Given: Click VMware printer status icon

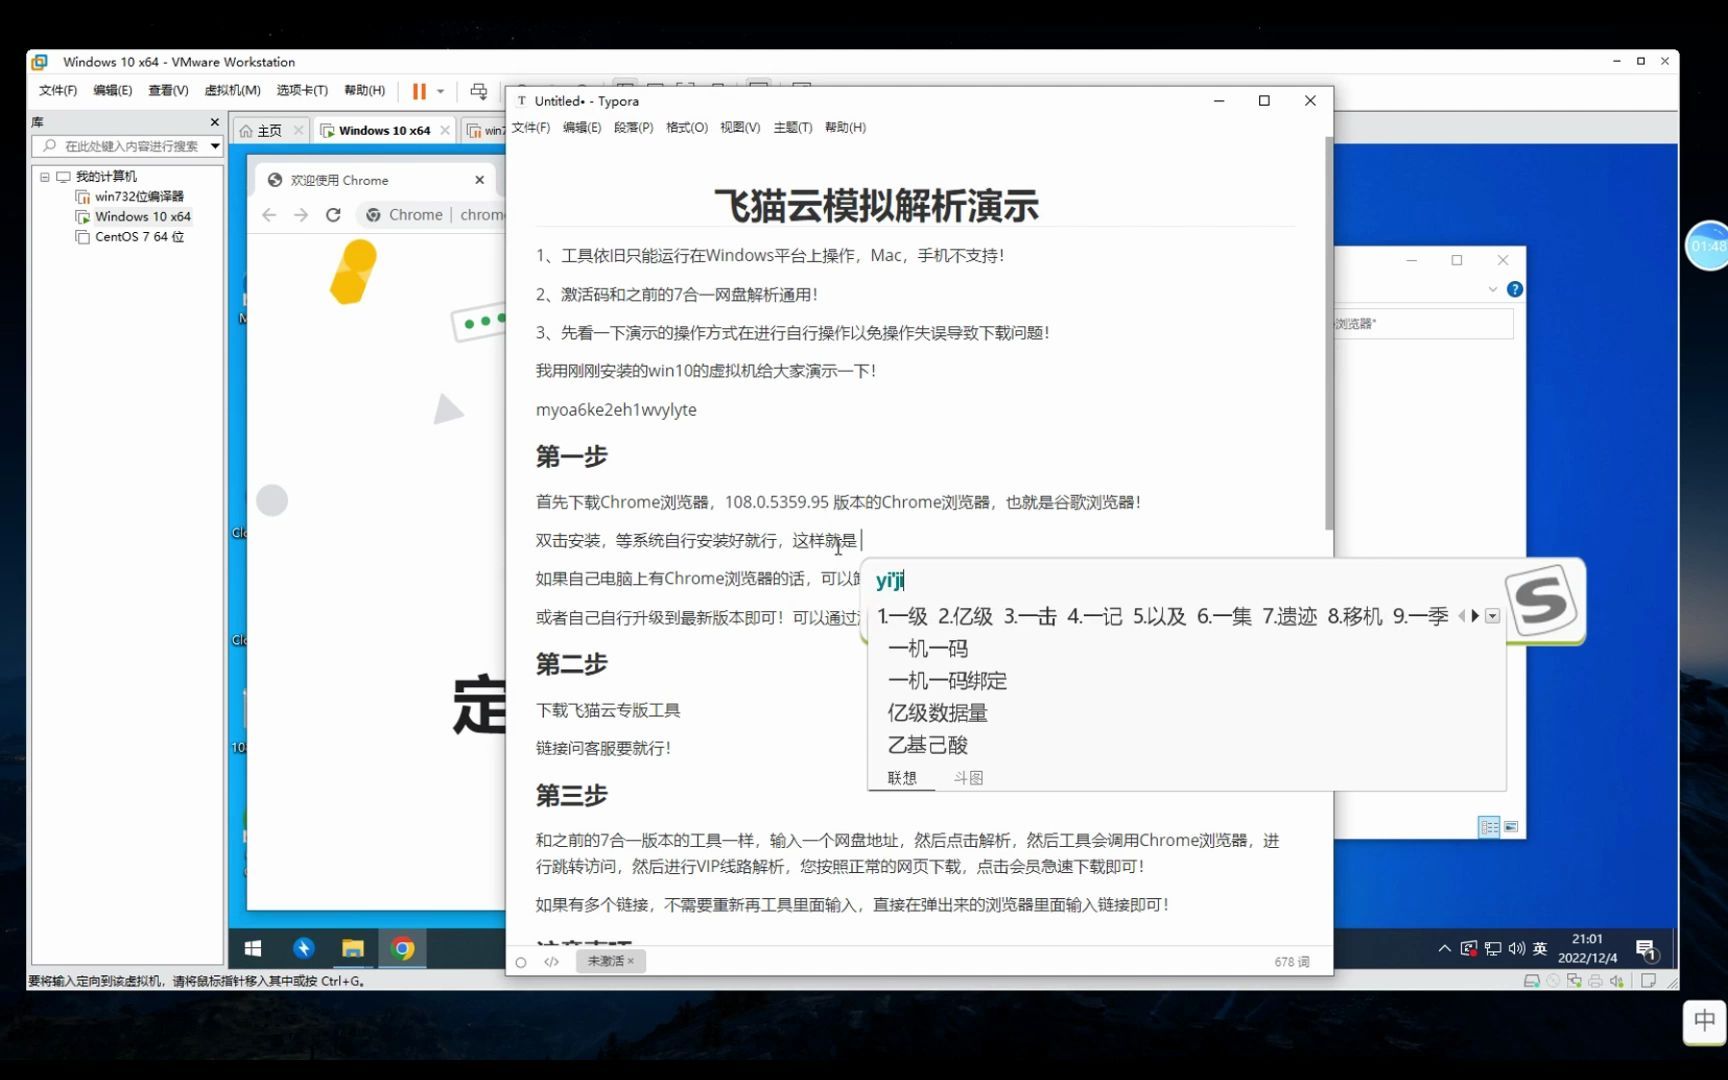Looking at the screenshot, I should coord(1595,981).
